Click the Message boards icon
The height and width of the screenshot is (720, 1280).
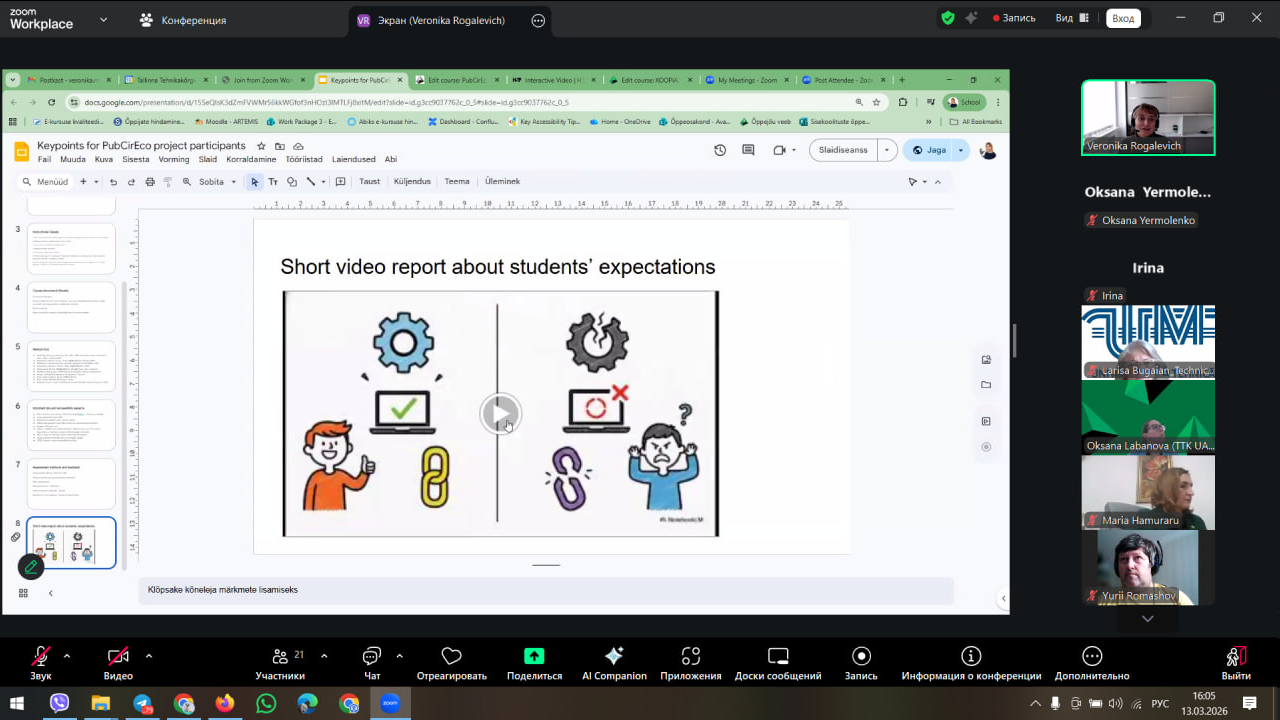(x=778, y=656)
